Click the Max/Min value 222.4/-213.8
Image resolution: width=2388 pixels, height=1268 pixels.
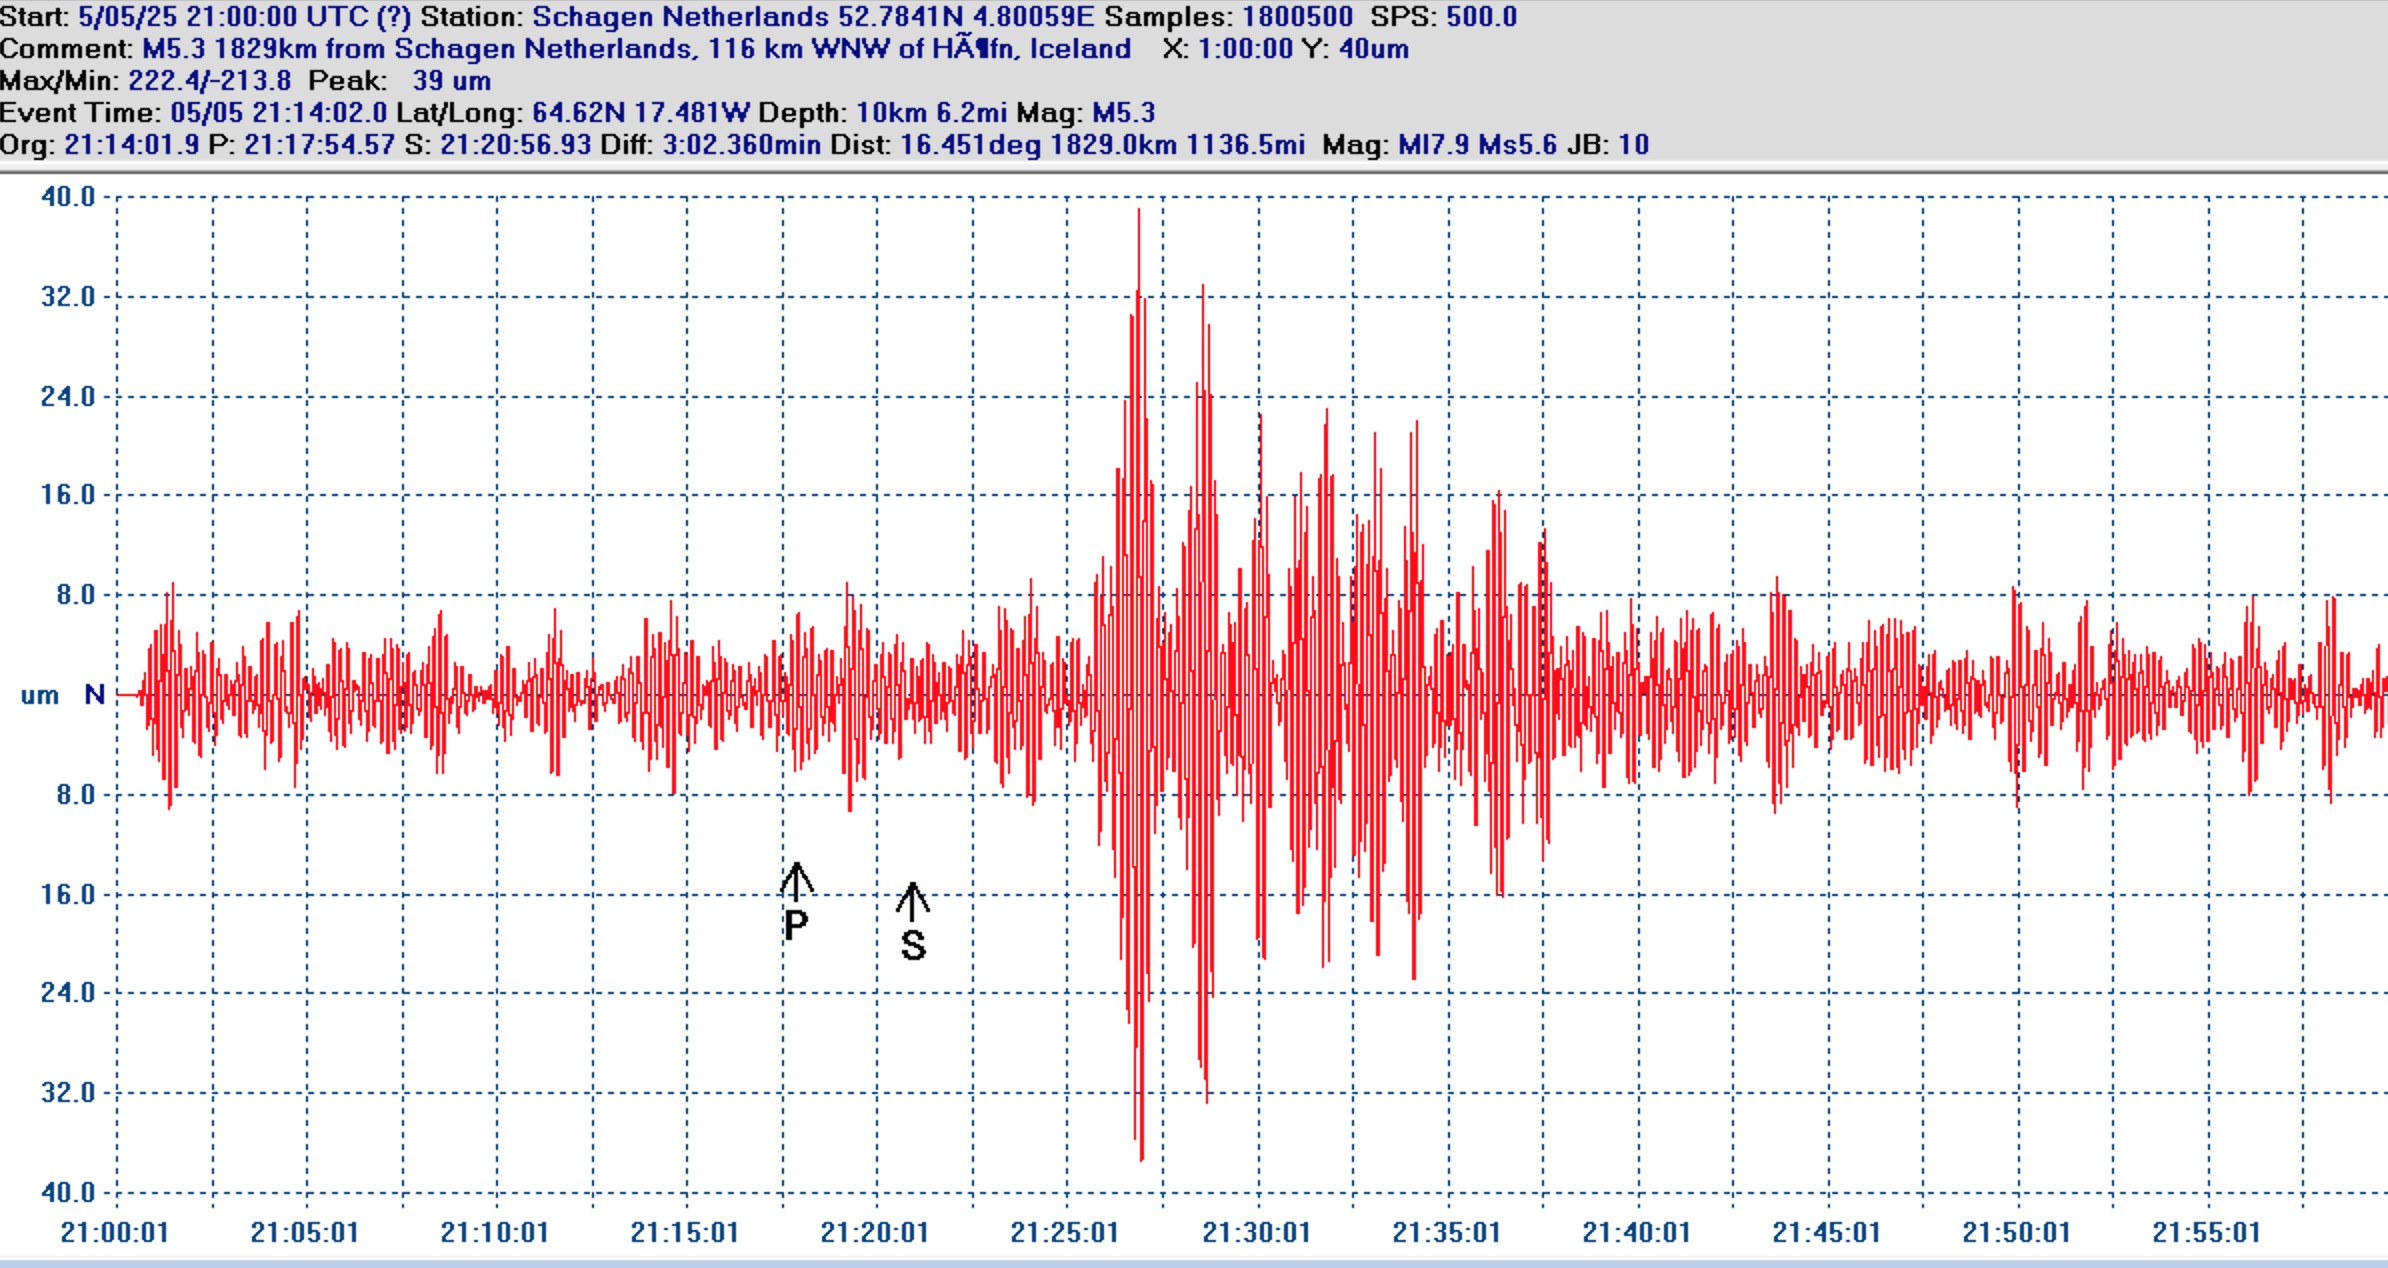click(209, 81)
